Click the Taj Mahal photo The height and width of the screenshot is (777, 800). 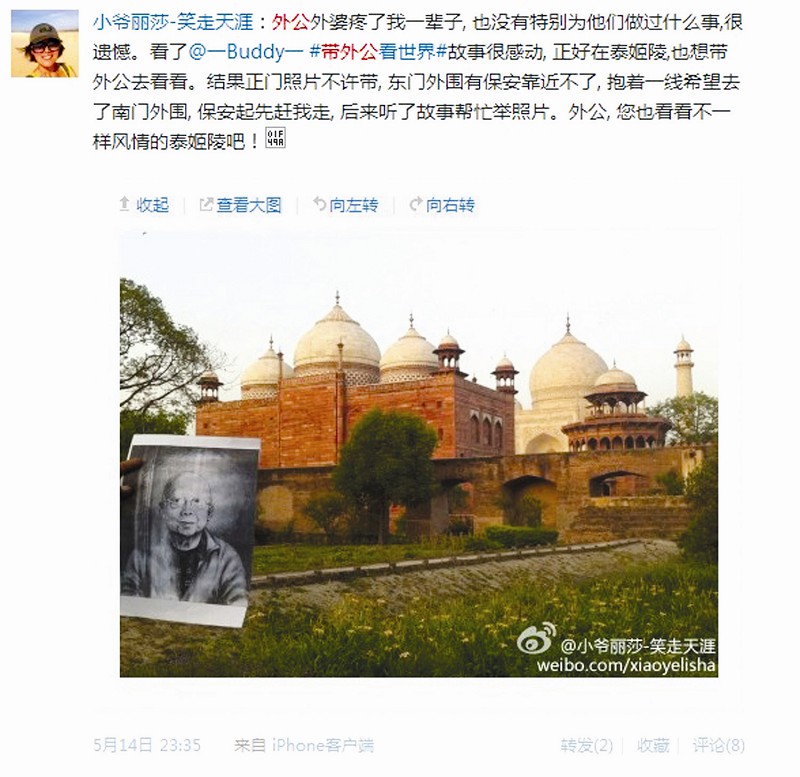[418, 453]
